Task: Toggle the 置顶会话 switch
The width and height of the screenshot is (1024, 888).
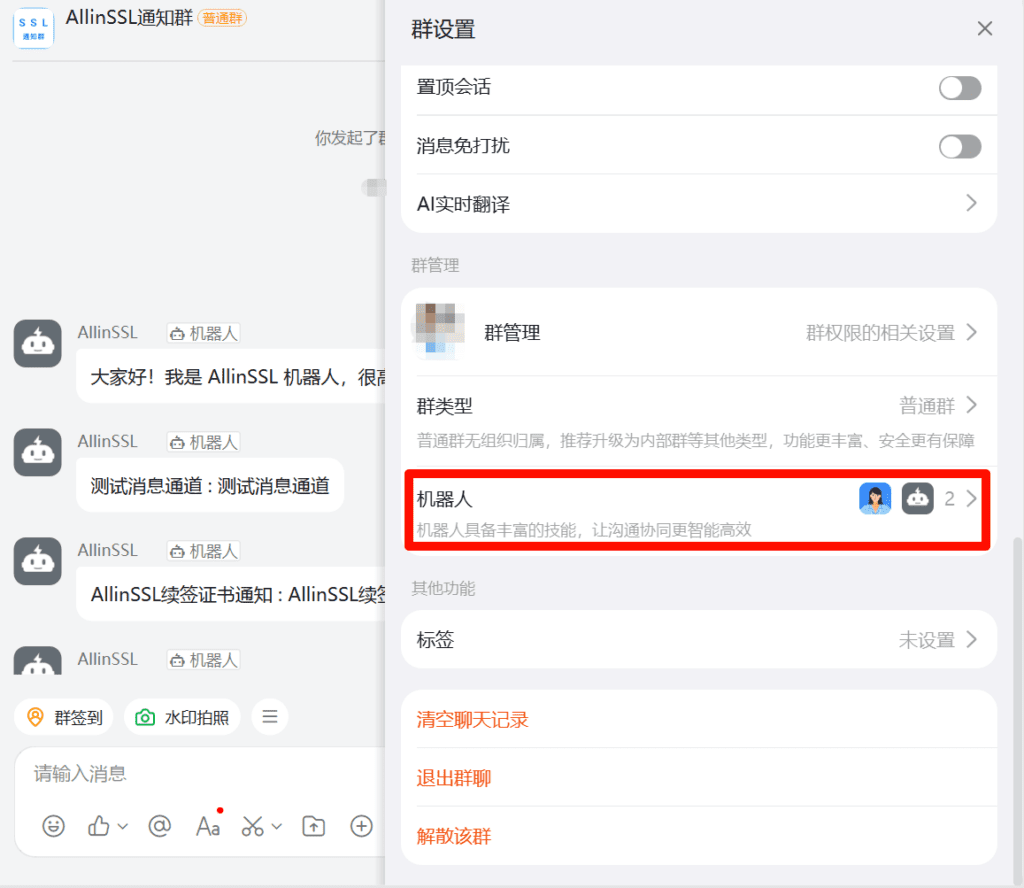Action: pyautogui.click(x=959, y=88)
